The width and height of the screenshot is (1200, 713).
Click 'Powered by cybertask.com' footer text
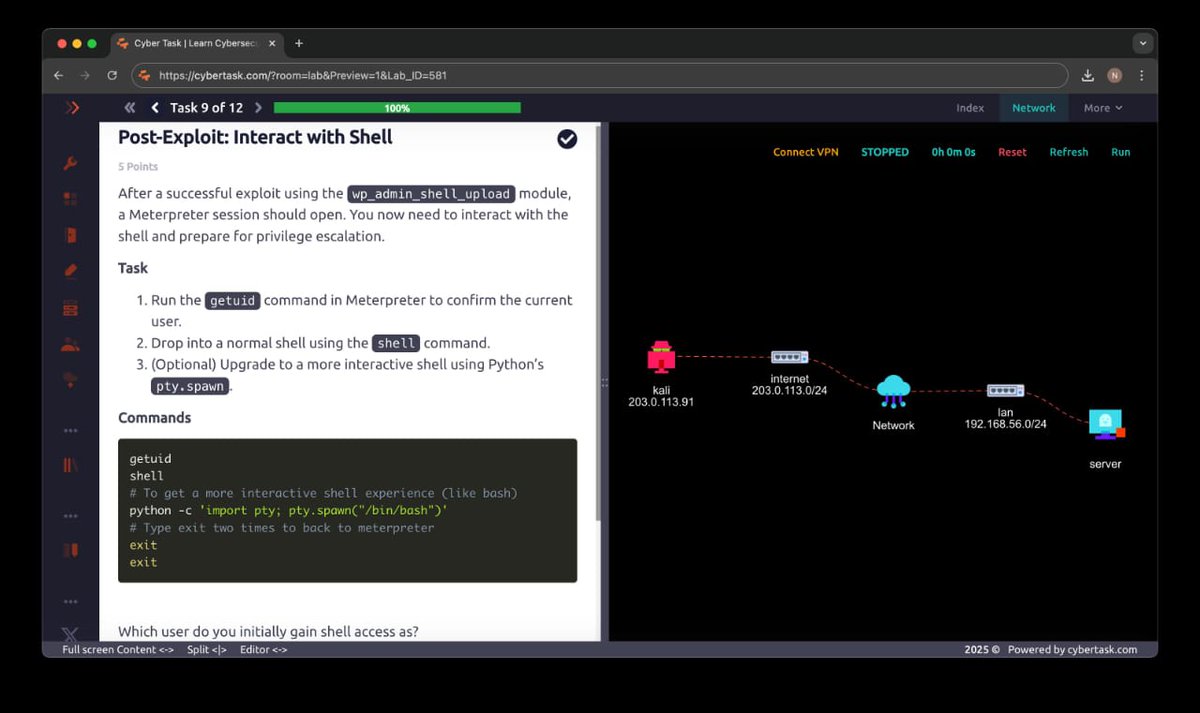coord(1072,650)
